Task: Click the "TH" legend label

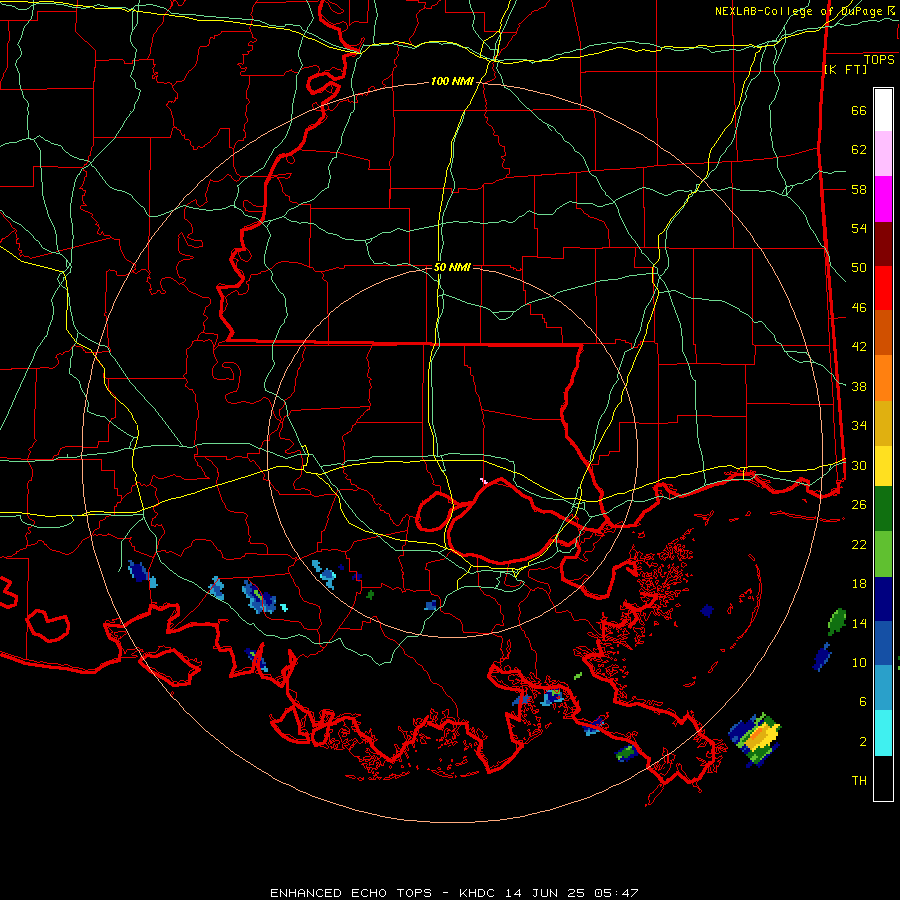Action: coord(859,781)
